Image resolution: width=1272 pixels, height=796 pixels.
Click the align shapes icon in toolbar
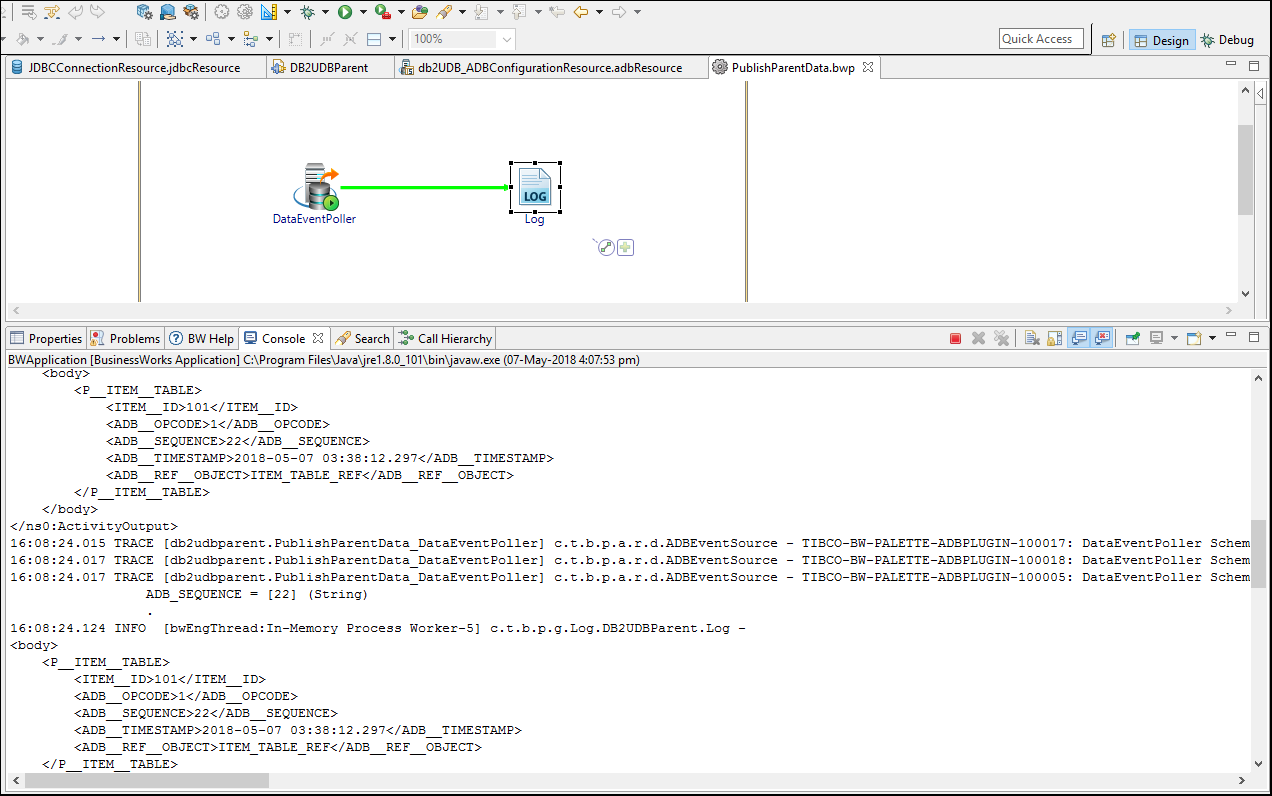pos(213,39)
